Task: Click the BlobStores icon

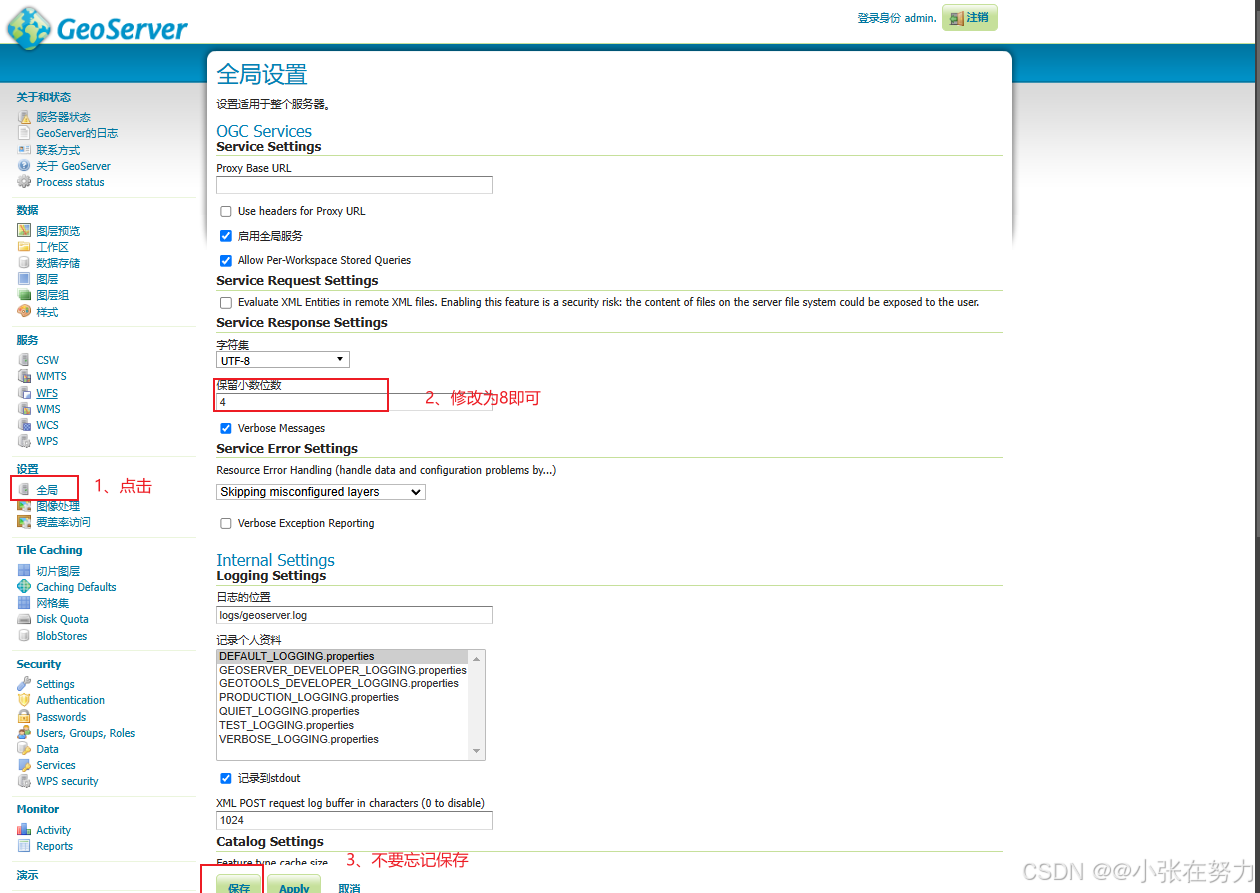Action: (x=24, y=636)
